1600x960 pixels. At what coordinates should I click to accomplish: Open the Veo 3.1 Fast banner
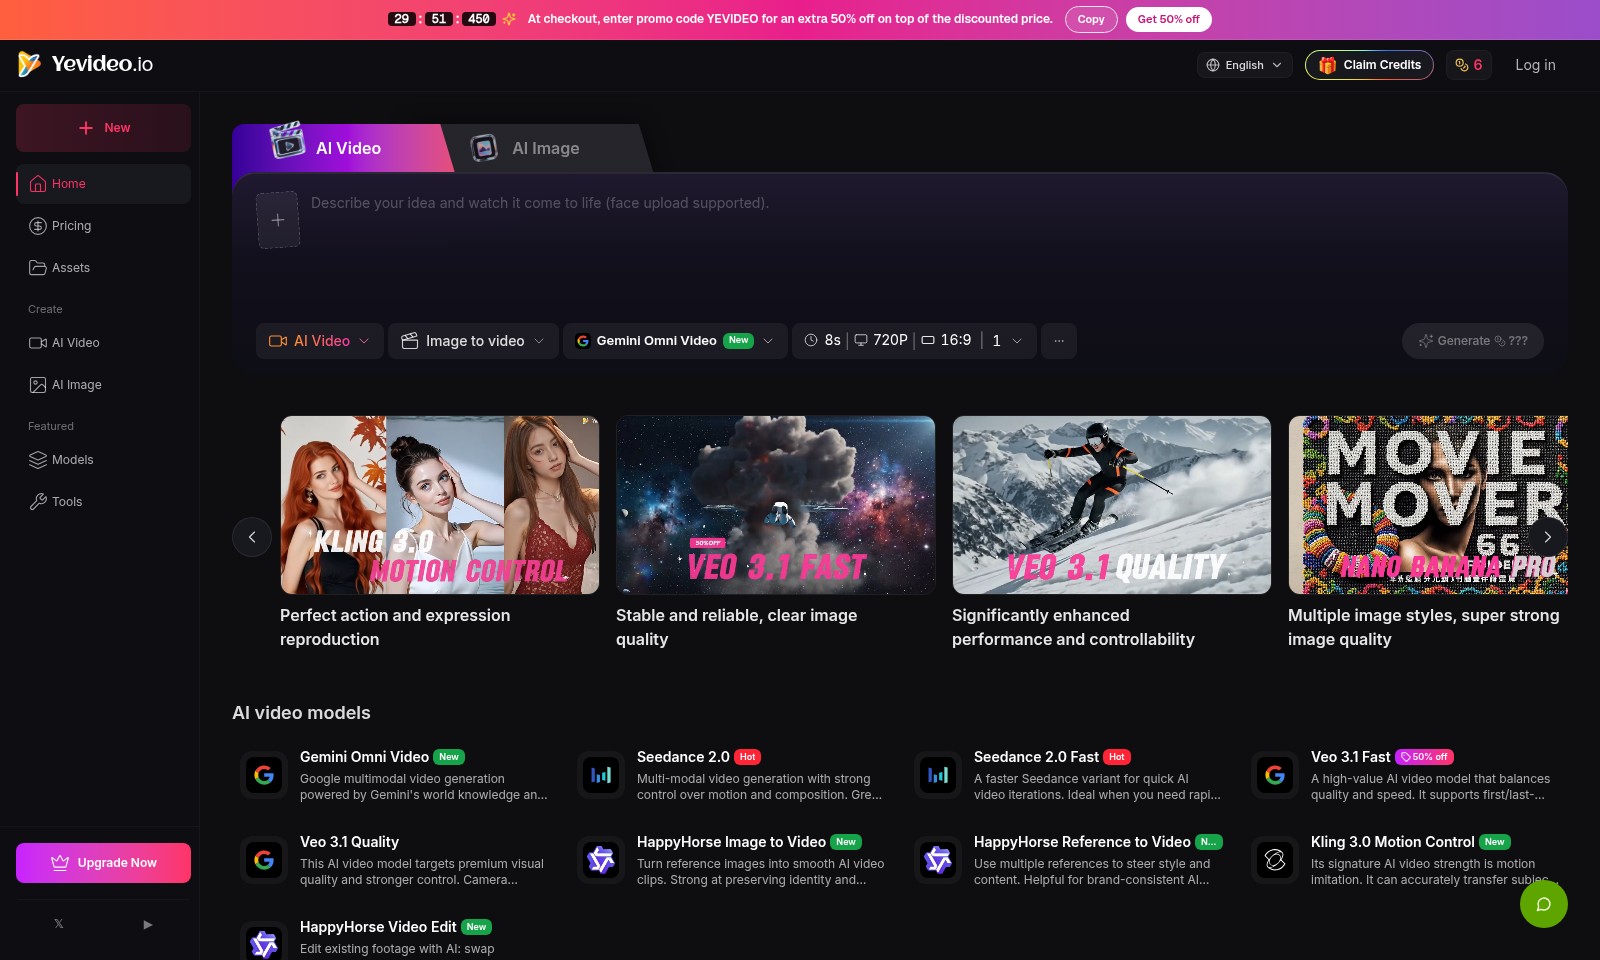tap(776, 505)
